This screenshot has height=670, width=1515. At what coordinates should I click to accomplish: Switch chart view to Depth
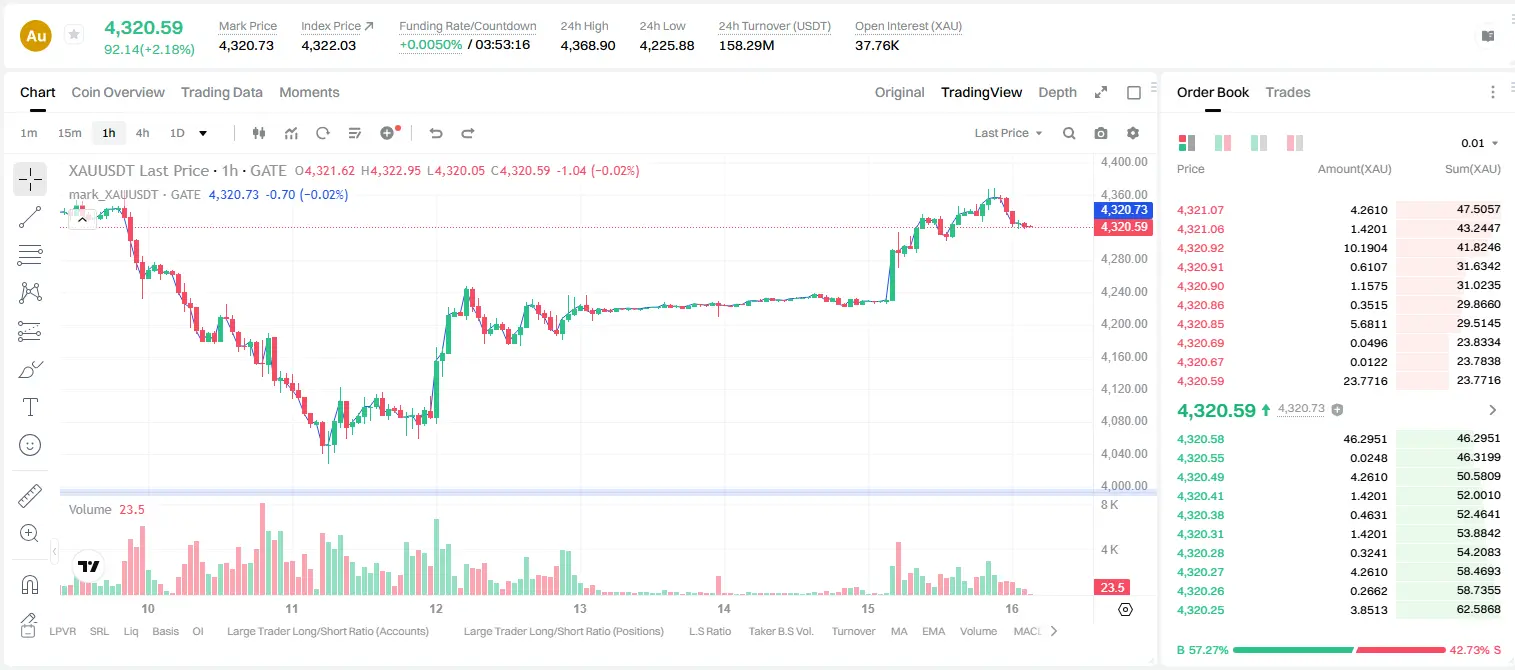(1057, 92)
